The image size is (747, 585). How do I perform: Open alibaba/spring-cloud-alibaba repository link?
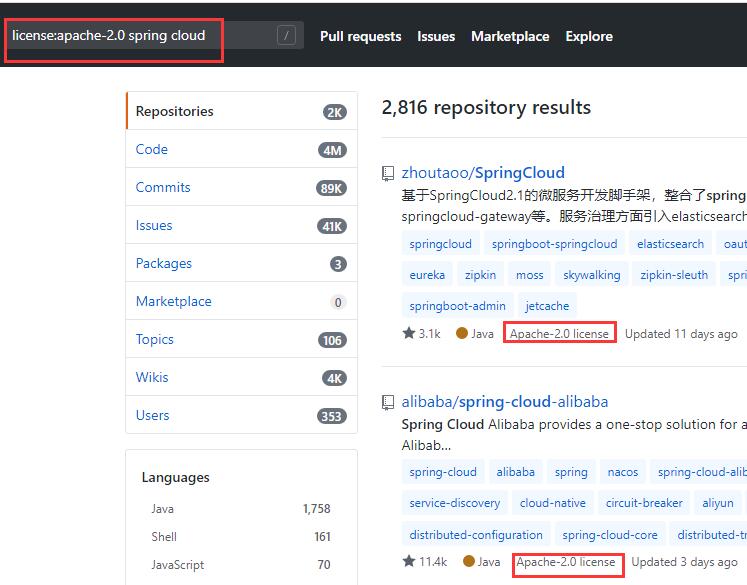pyautogui.click(x=505, y=402)
